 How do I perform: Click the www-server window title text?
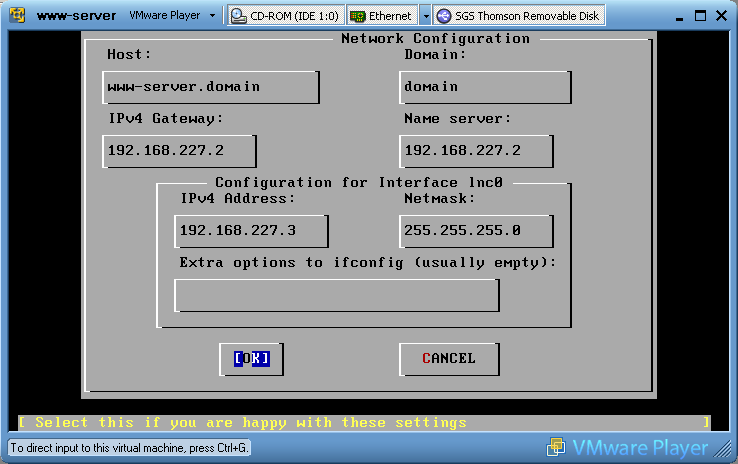coord(76,16)
